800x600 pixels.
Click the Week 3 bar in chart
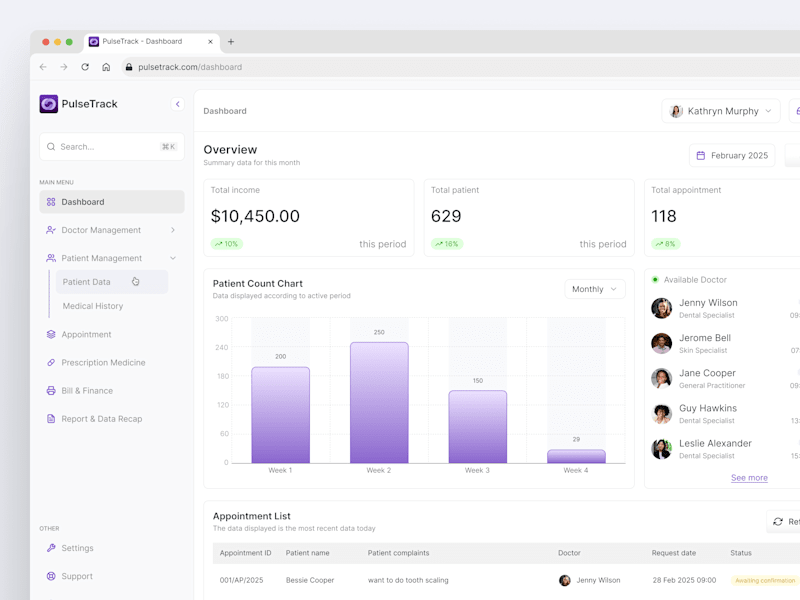tap(478, 427)
